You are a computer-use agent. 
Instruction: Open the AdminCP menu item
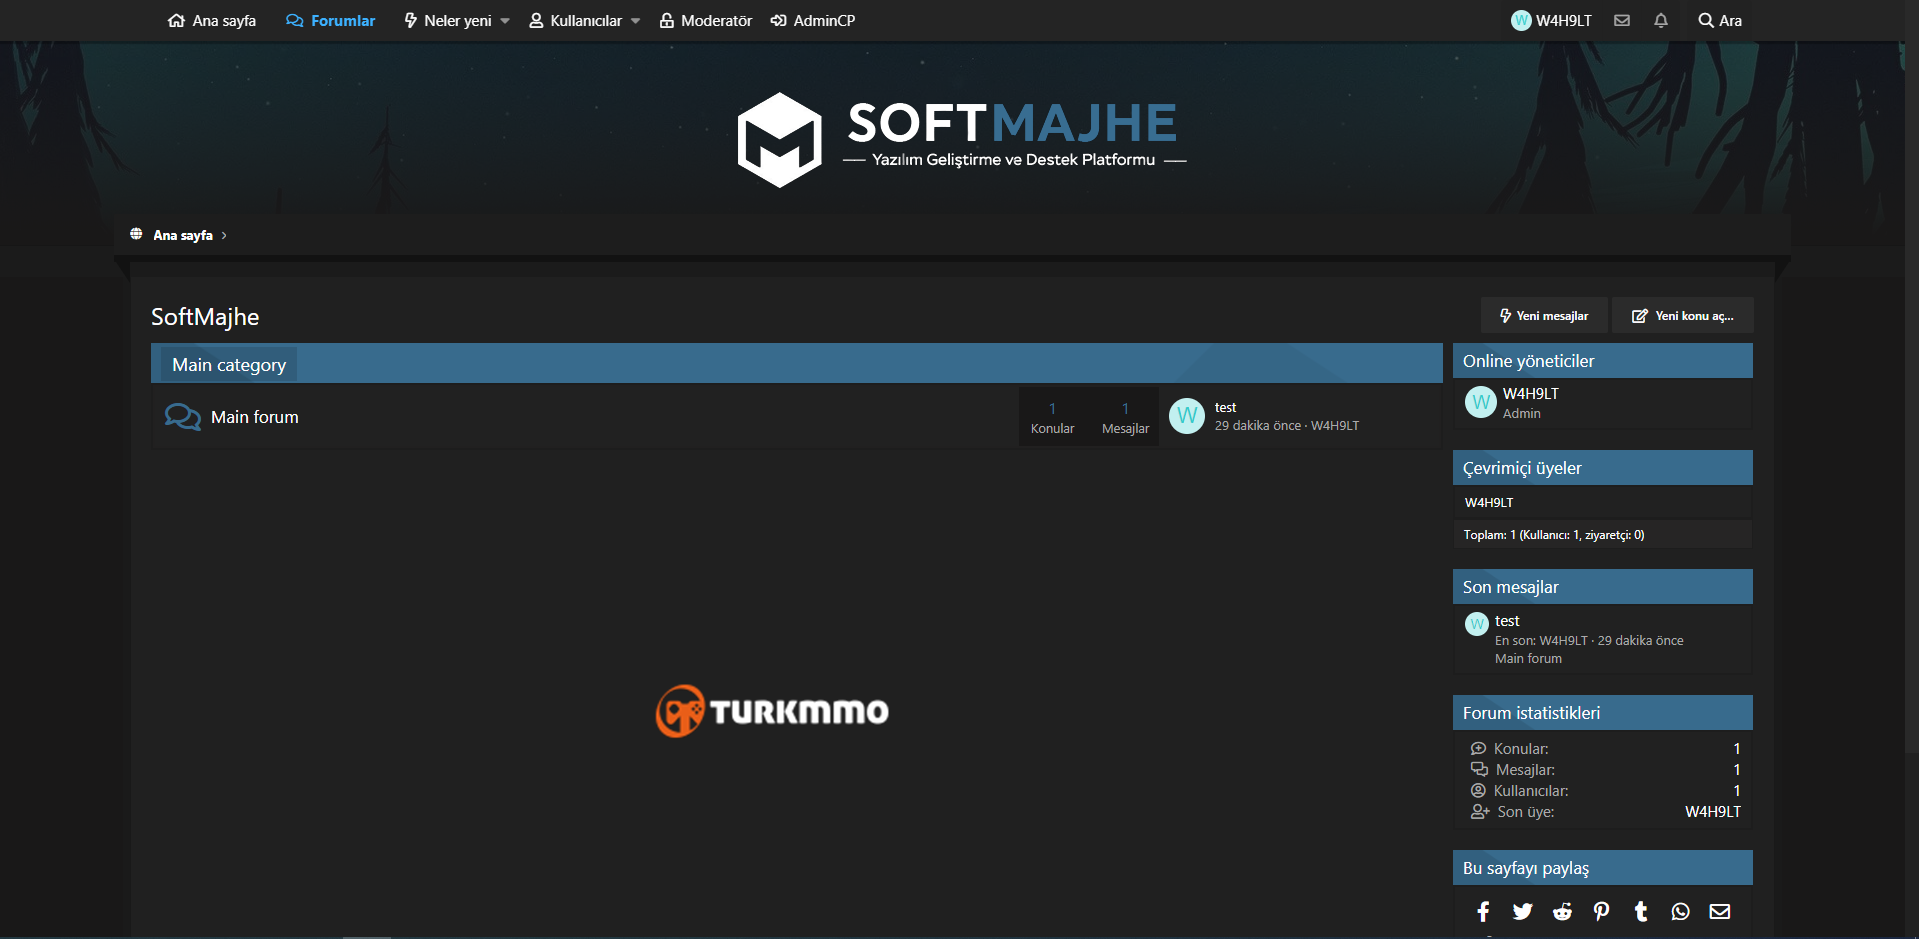point(813,20)
